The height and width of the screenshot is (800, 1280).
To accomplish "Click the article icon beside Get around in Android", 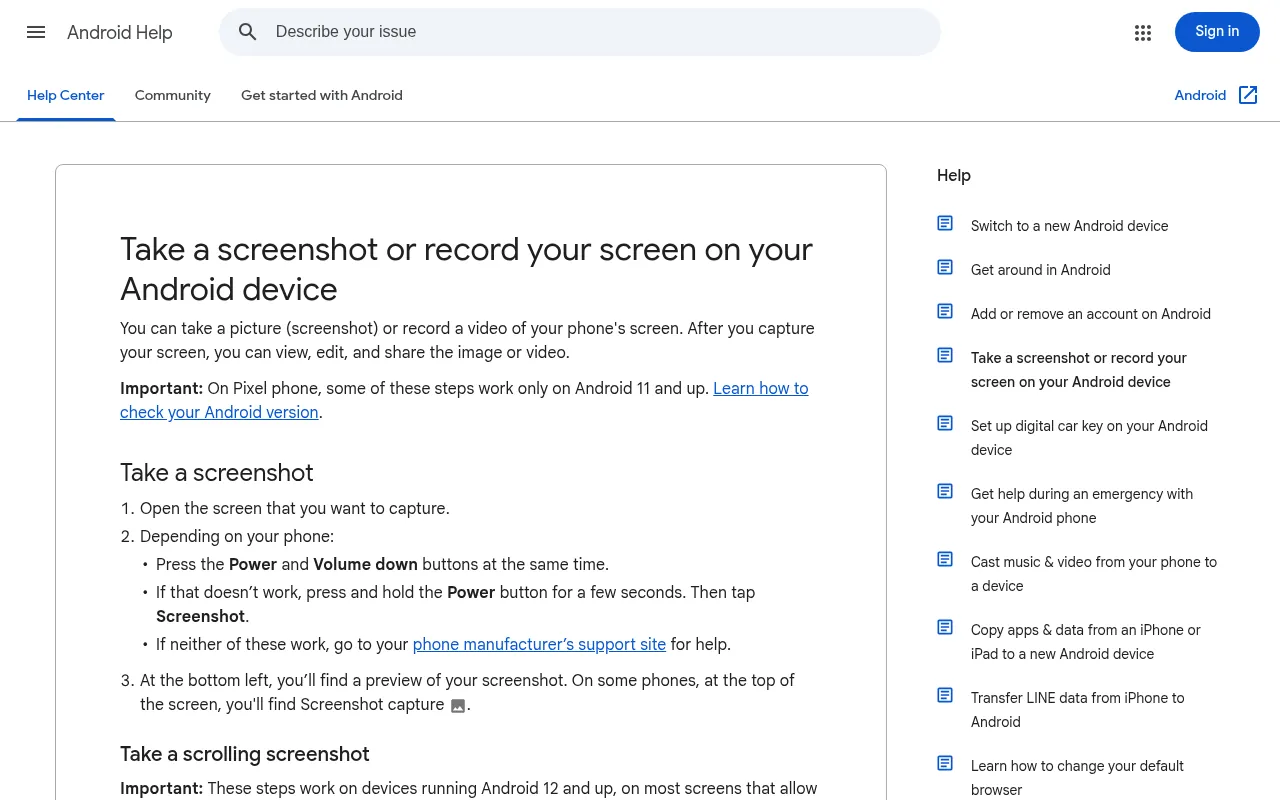I will (x=945, y=267).
